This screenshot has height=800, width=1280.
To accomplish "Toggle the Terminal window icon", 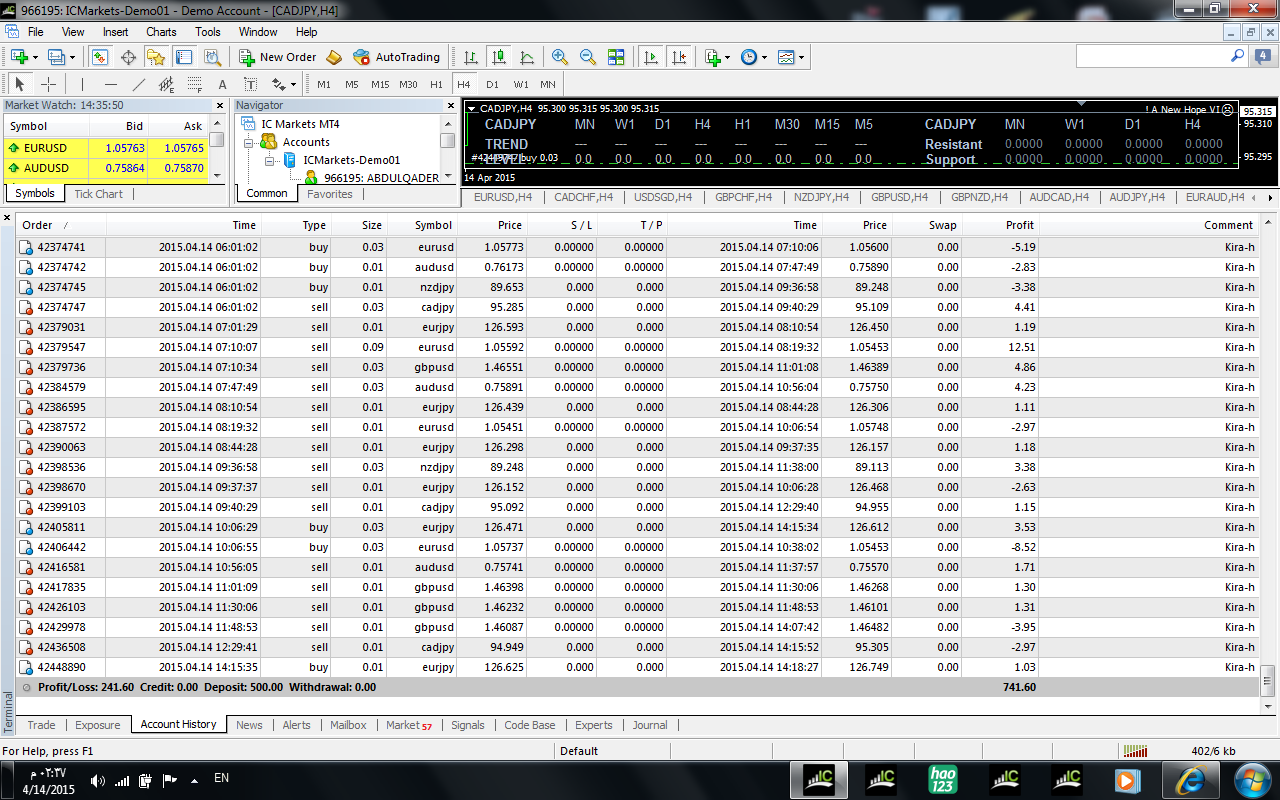I will (184, 57).
